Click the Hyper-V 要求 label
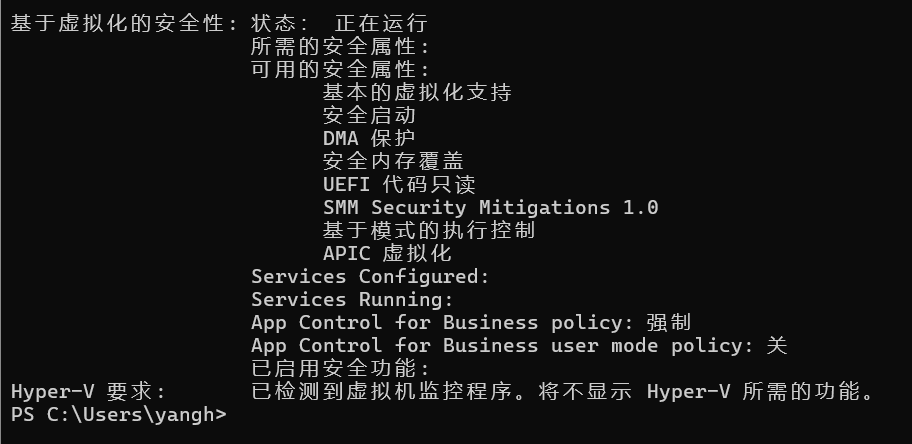This screenshot has width=912, height=444. point(88,391)
